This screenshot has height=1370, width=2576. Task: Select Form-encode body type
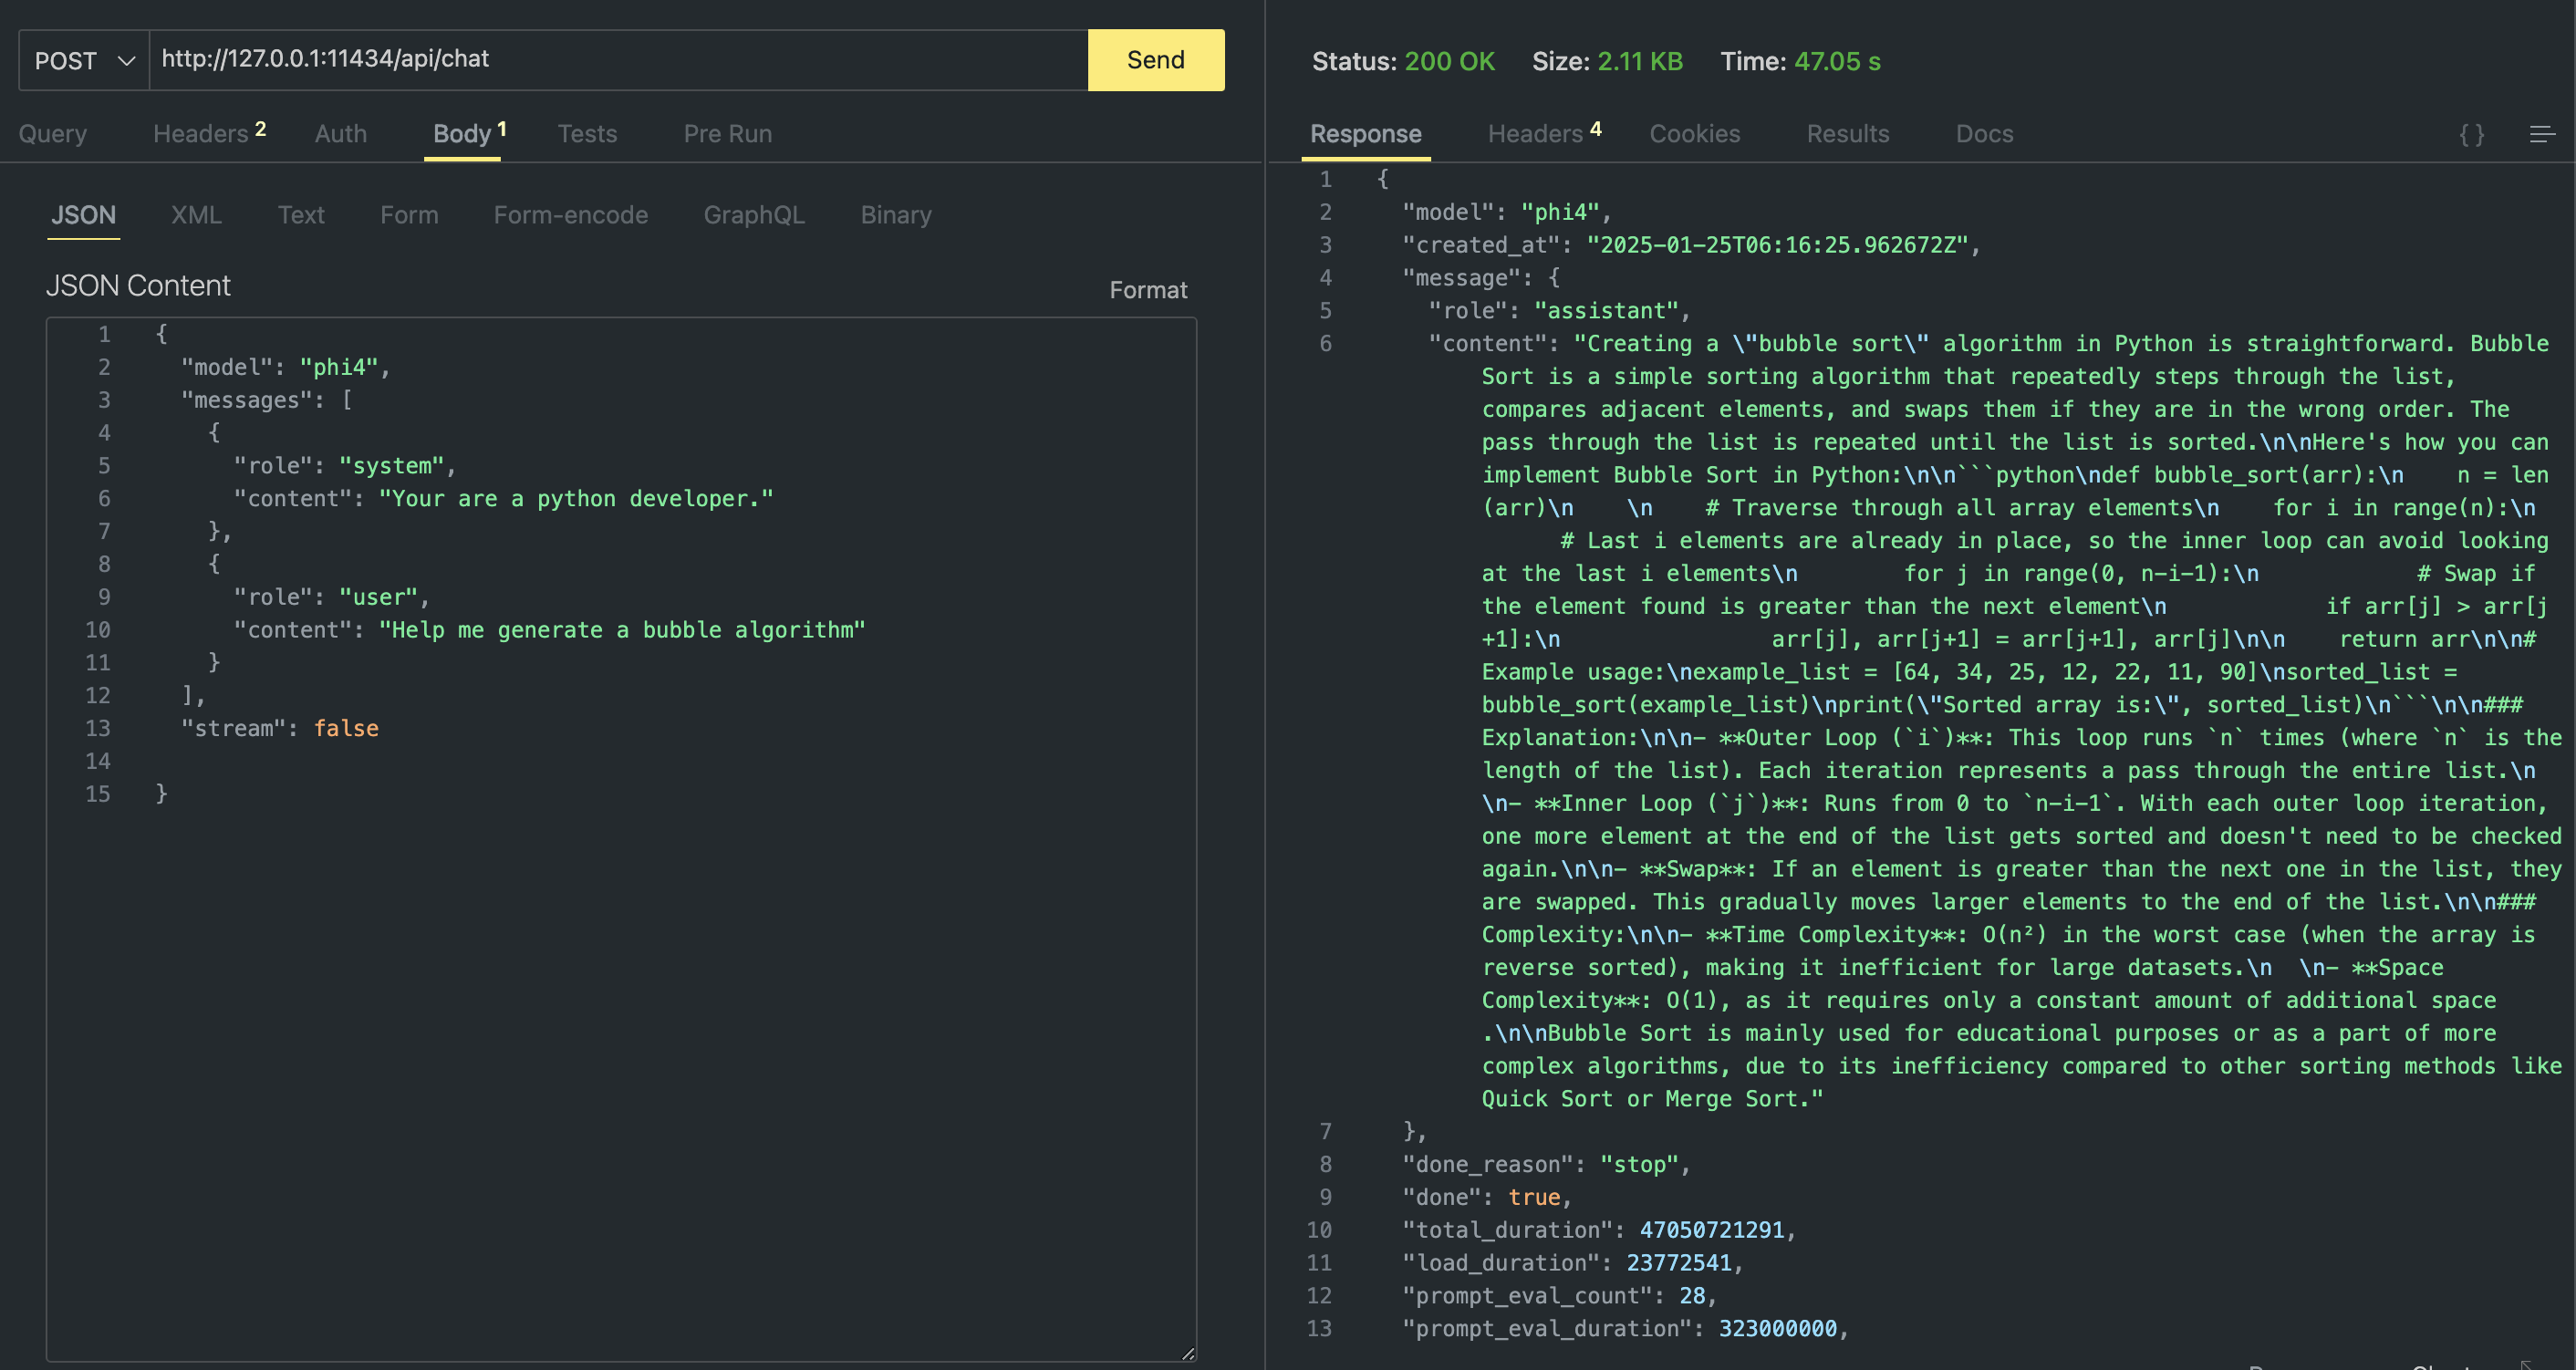pyautogui.click(x=571, y=215)
